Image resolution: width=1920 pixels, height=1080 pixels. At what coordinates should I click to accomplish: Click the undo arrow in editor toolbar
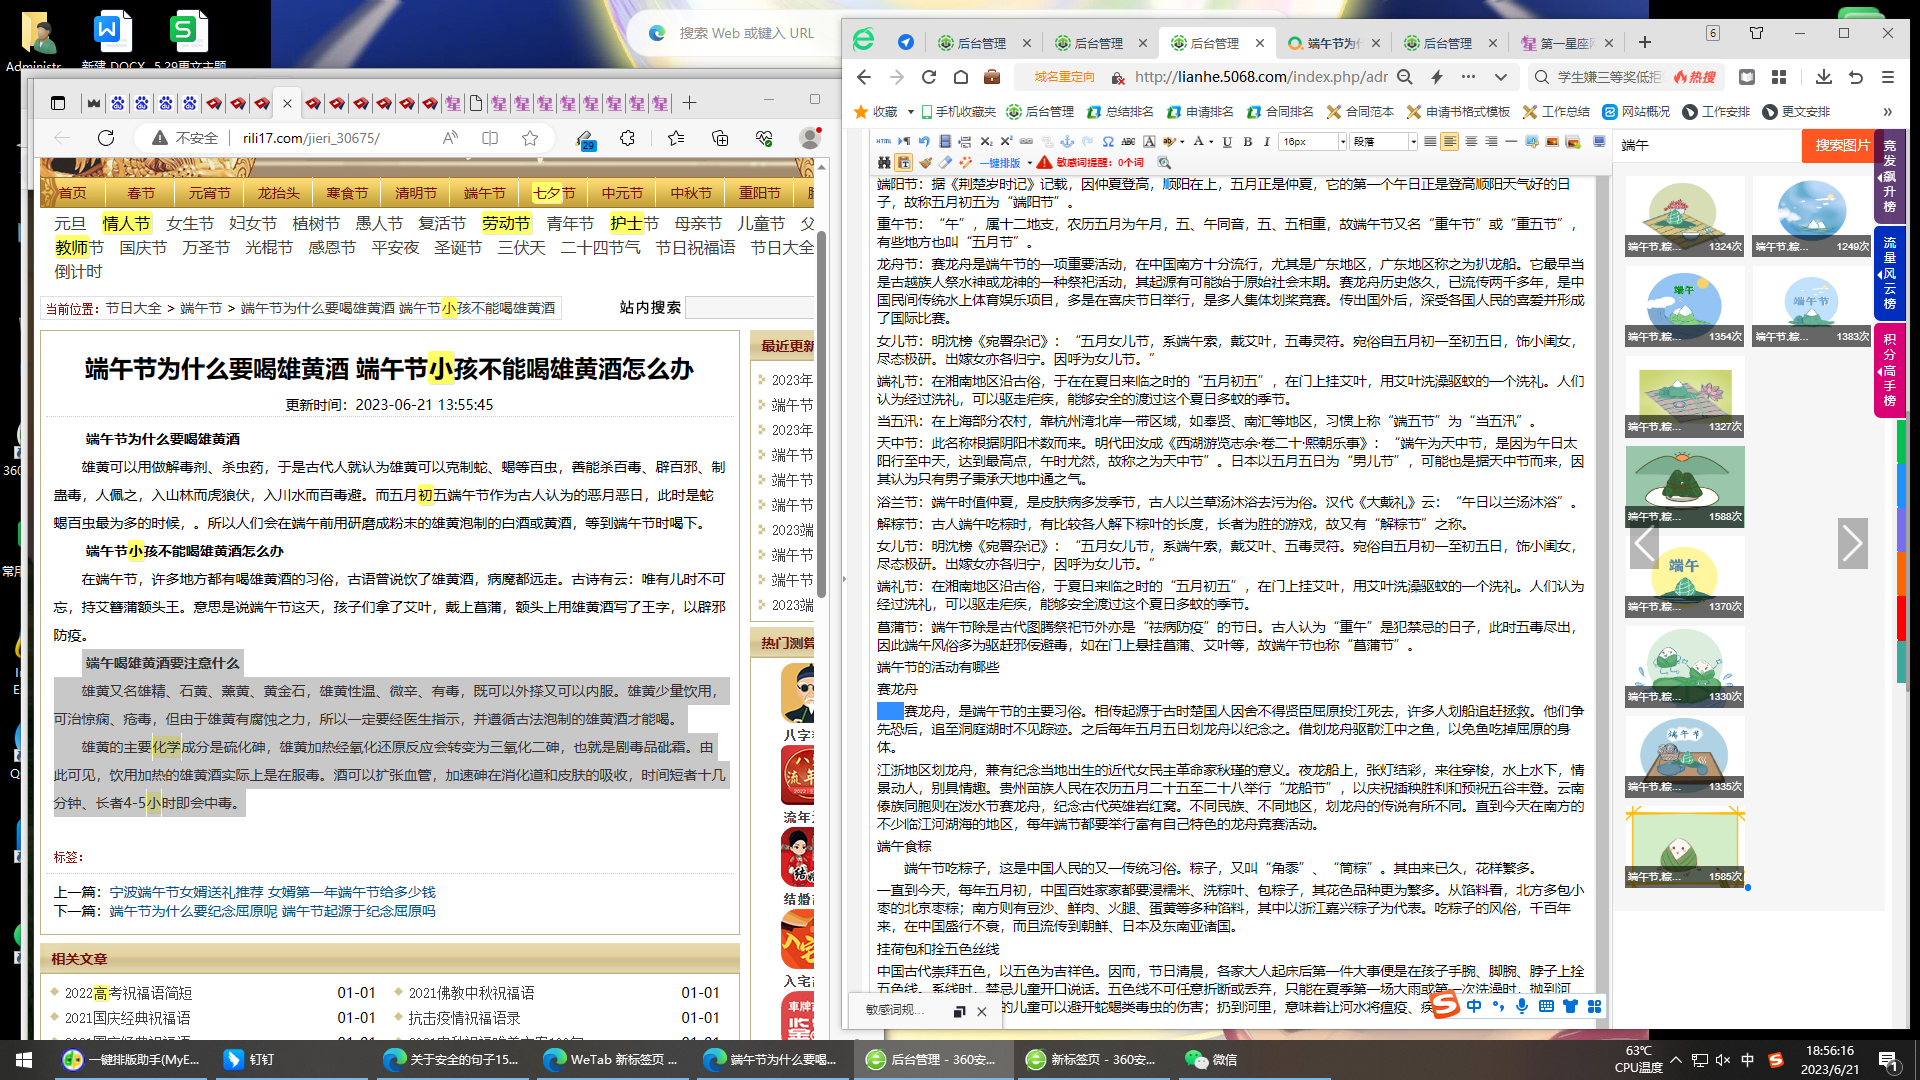(924, 142)
